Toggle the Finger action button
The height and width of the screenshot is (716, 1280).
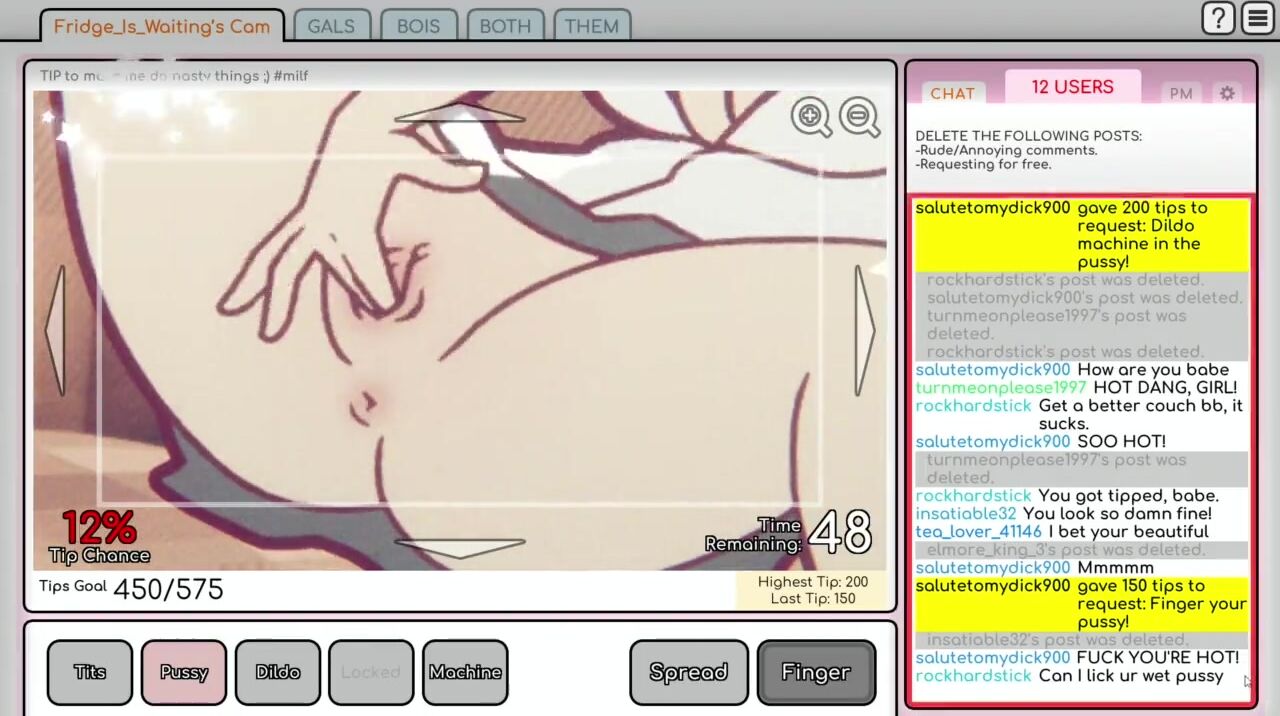816,672
